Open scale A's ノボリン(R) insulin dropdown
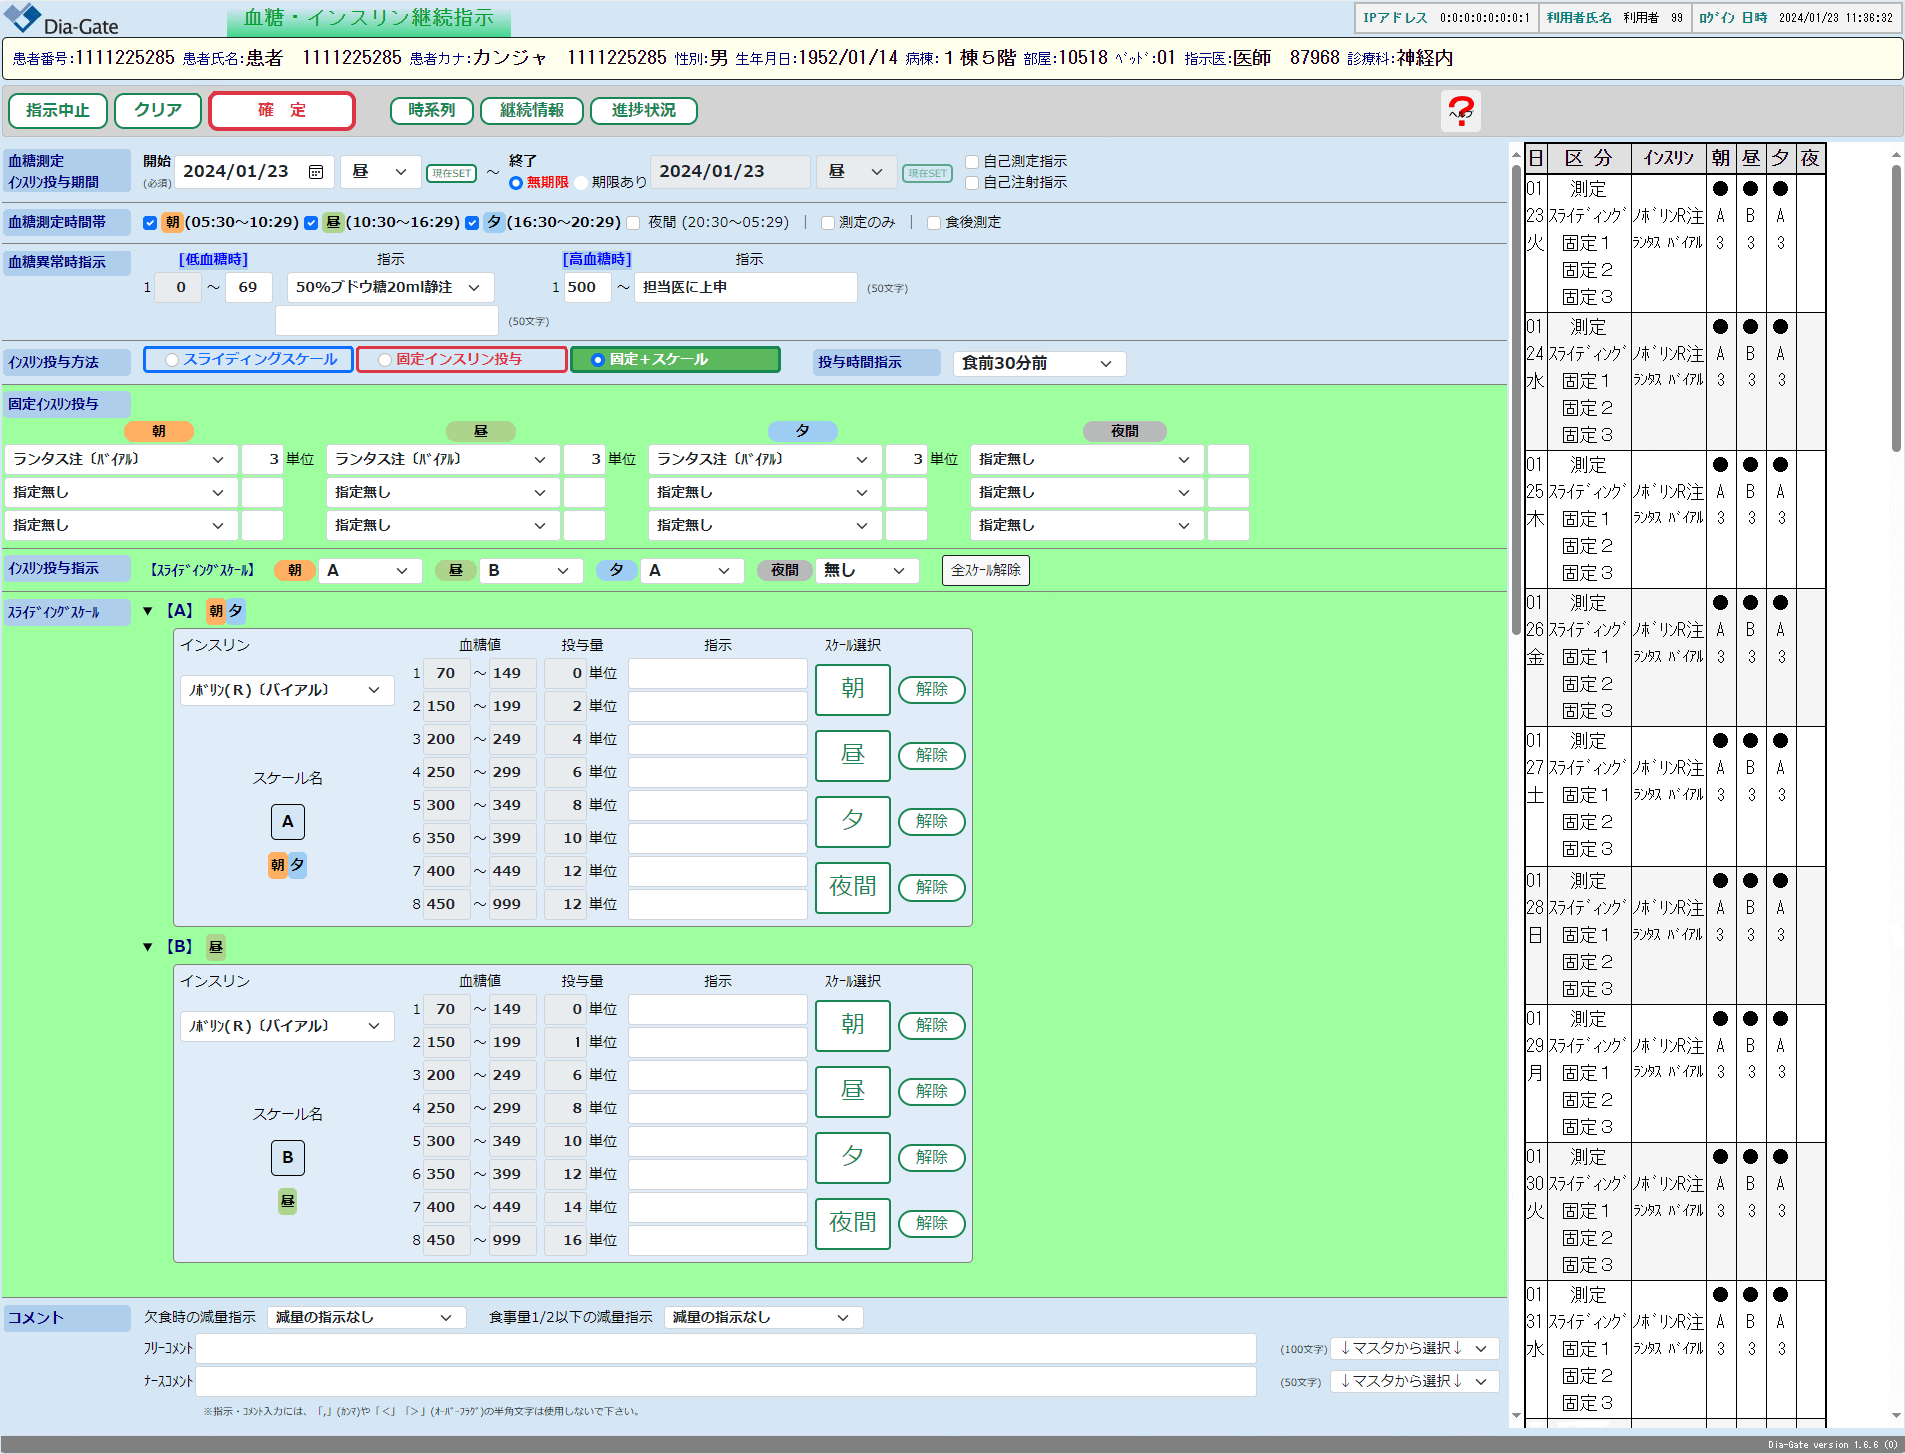 287,691
